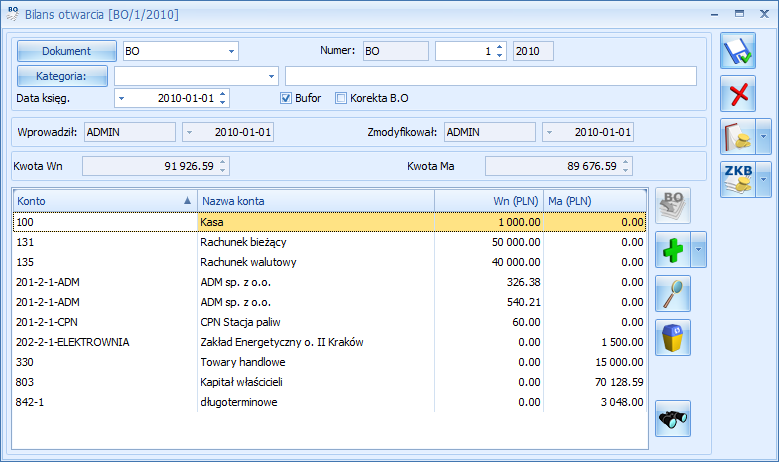Screen dimensions: 779x462
Task: Click the Kategoria description input field
Action: 491,77
